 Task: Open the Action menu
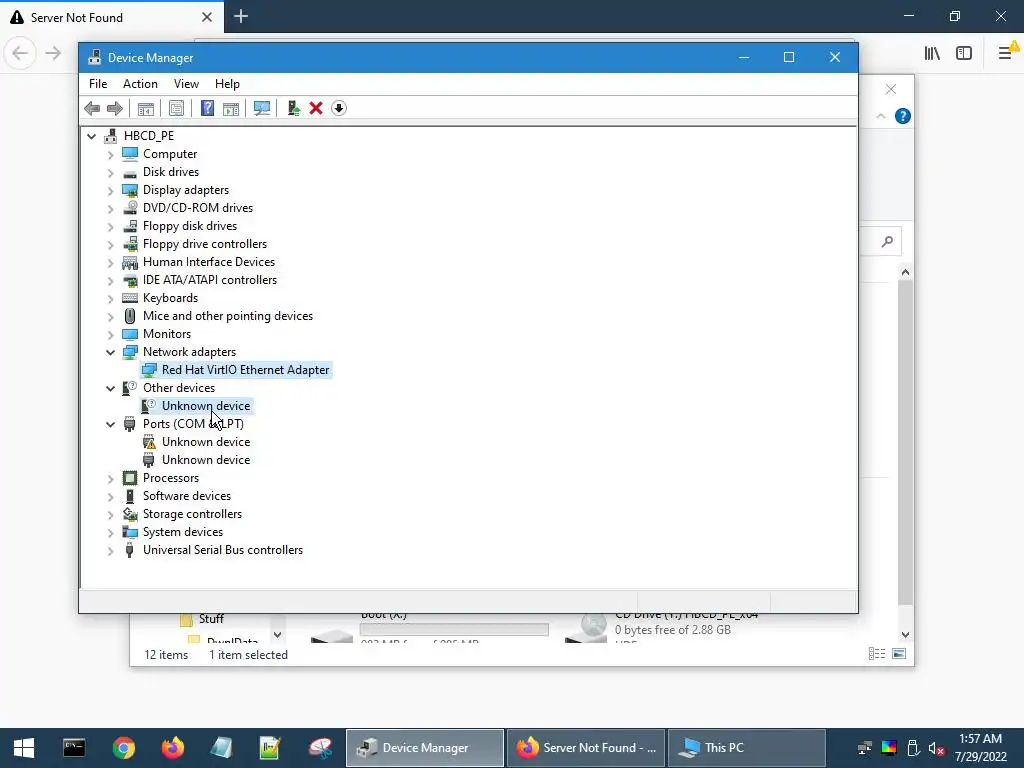tap(140, 84)
